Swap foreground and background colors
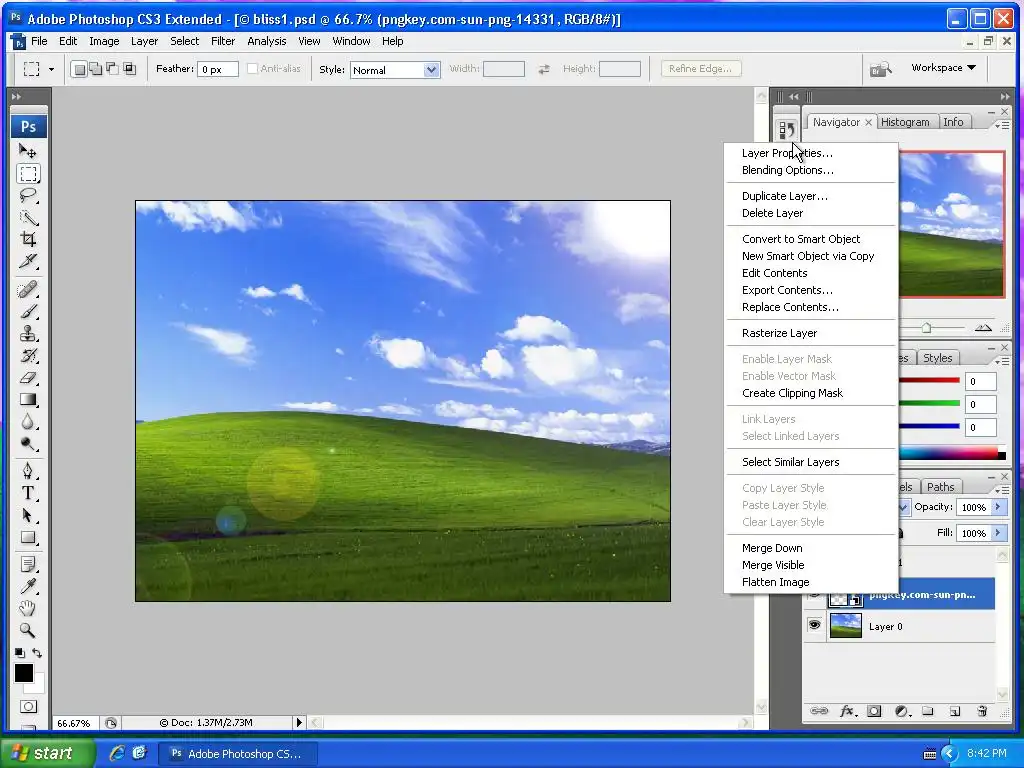1024x768 pixels. 37,652
